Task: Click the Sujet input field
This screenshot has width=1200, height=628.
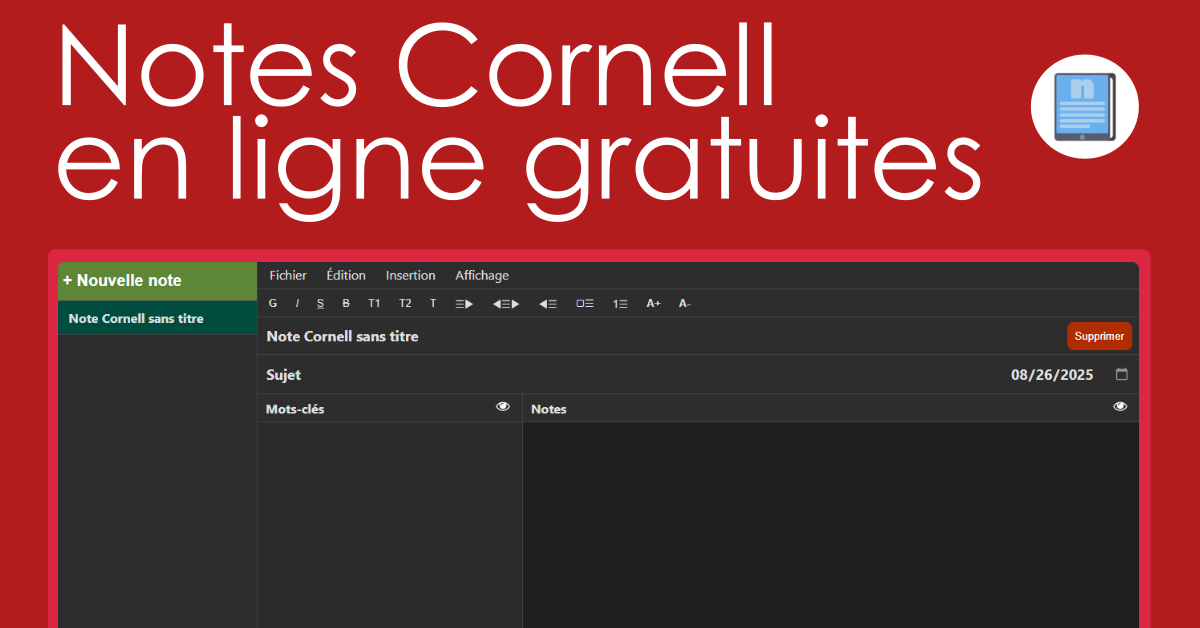Action: click(x=600, y=375)
